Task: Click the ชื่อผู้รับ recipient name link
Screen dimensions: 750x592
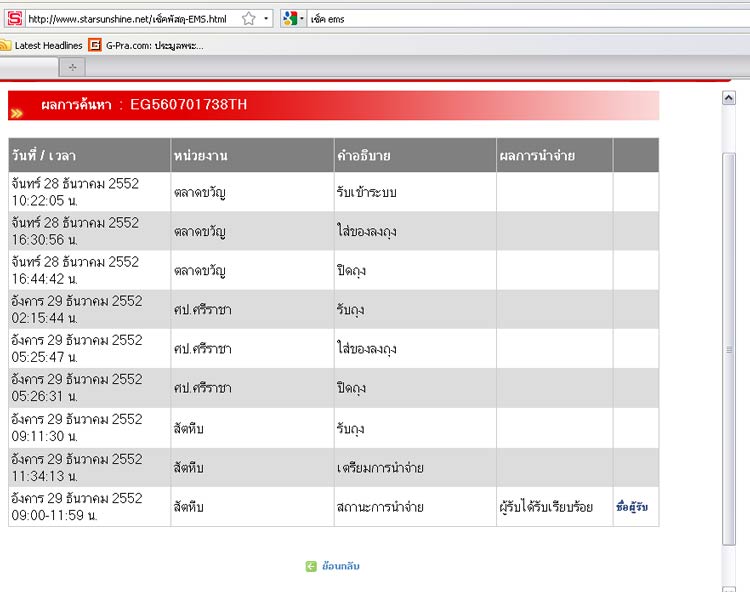Action: pyautogui.click(x=631, y=507)
